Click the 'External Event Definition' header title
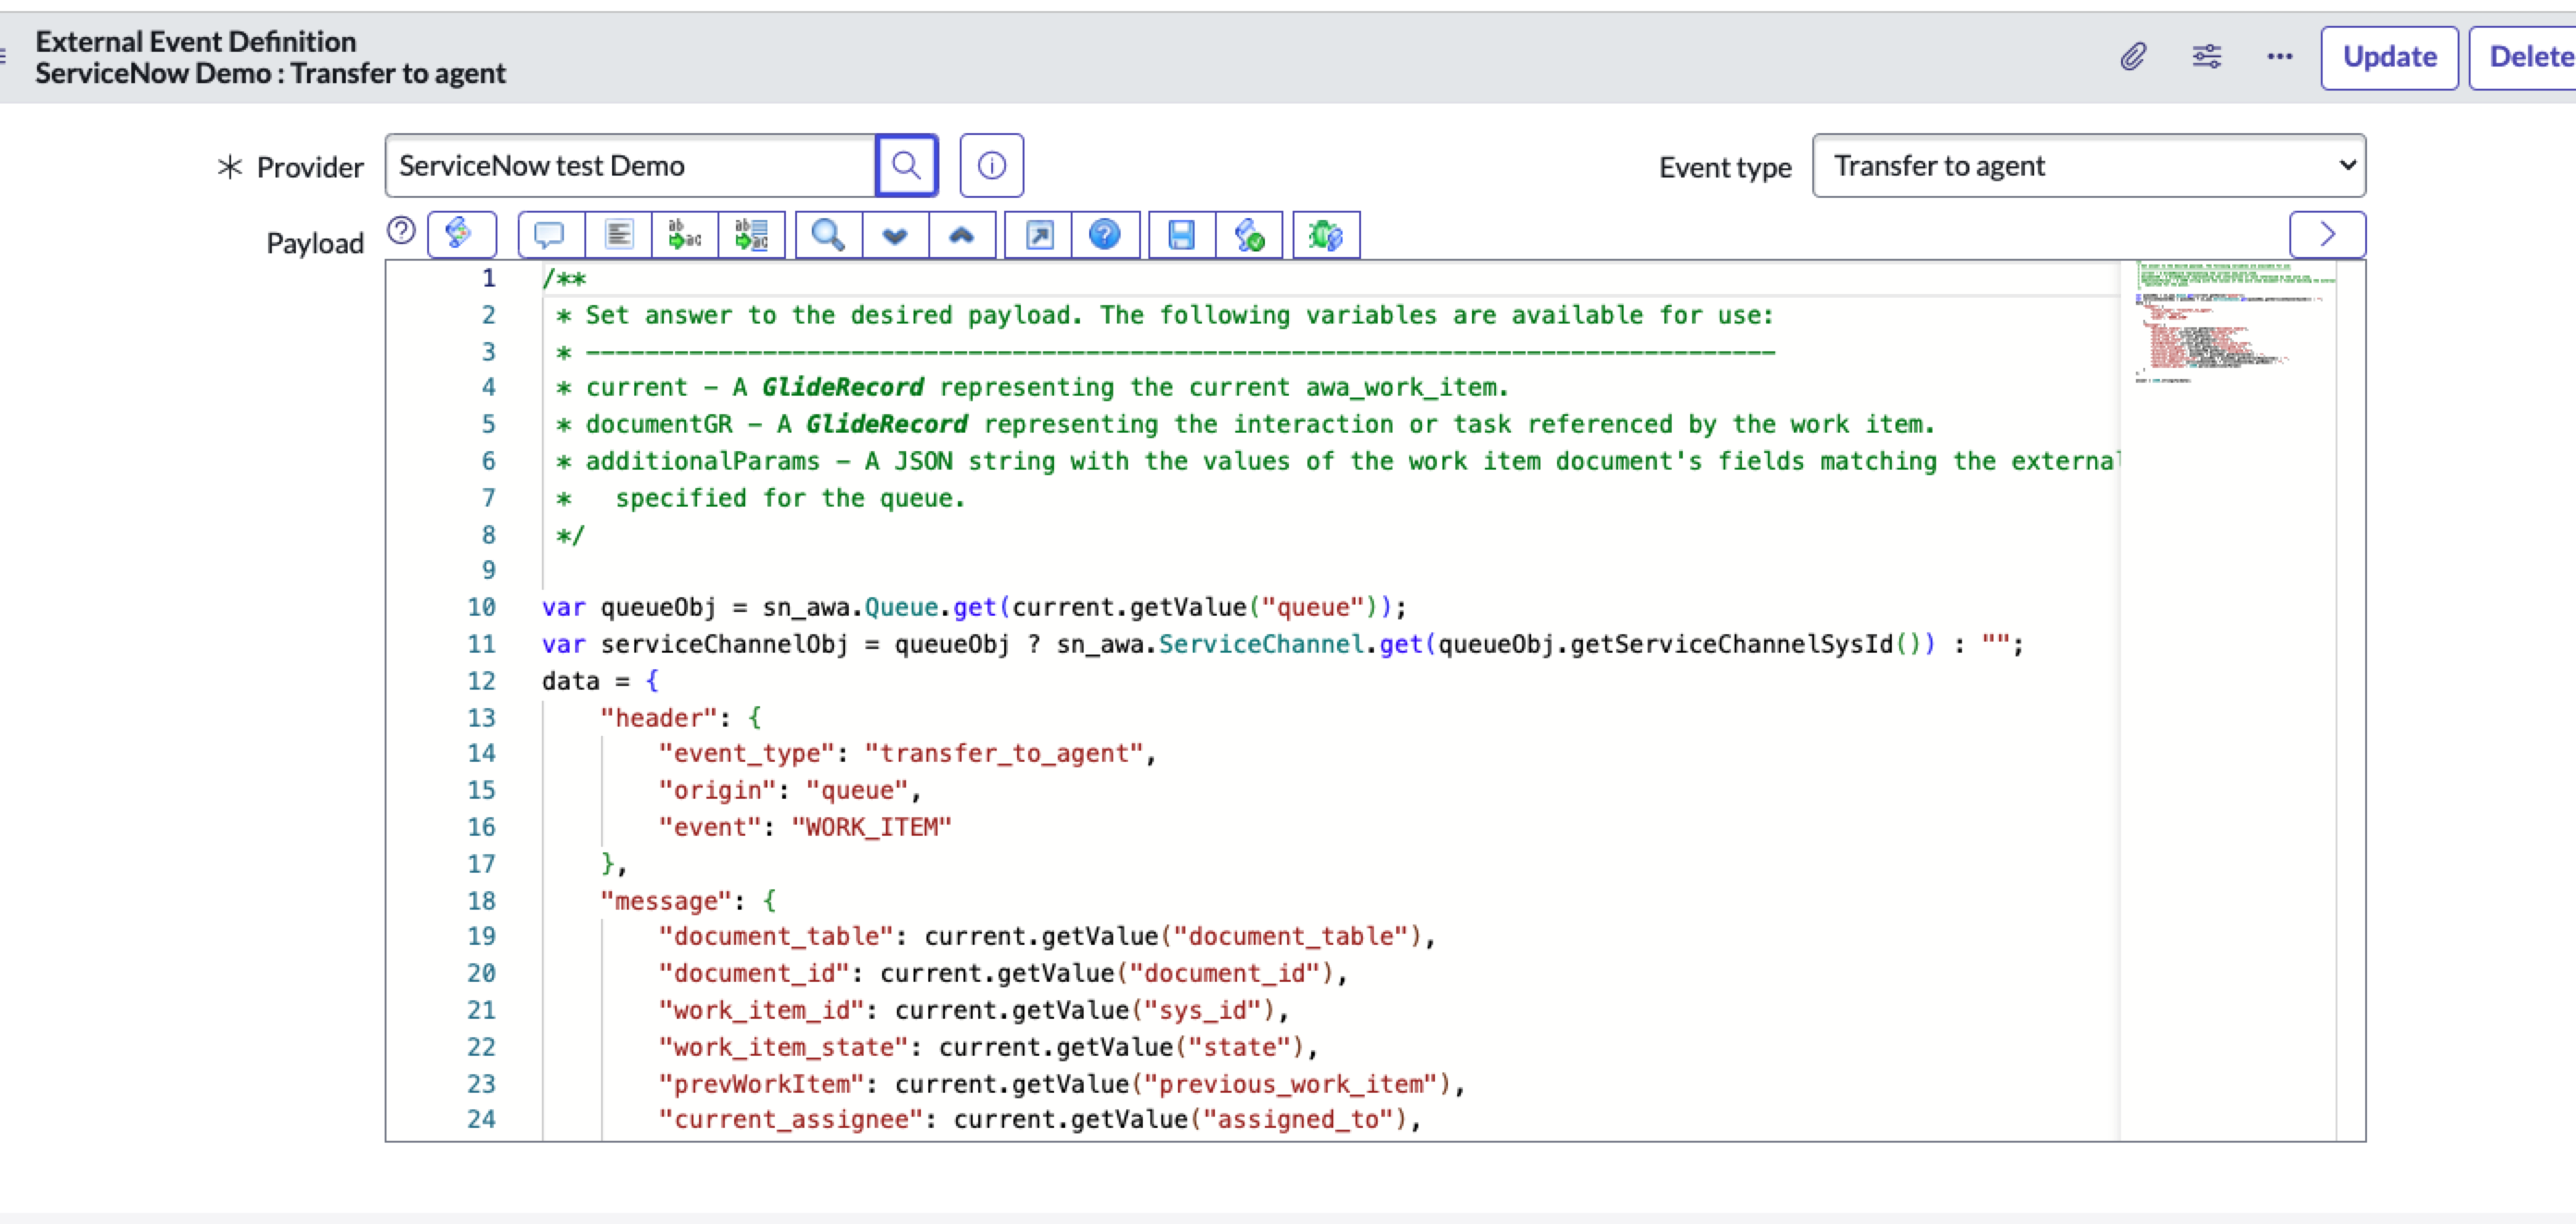The image size is (2576, 1224). click(196, 41)
